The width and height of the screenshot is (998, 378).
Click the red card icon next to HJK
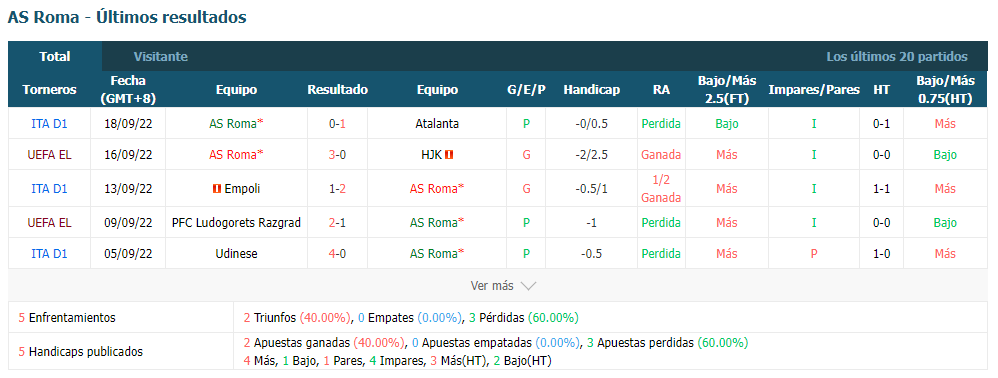point(449,155)
